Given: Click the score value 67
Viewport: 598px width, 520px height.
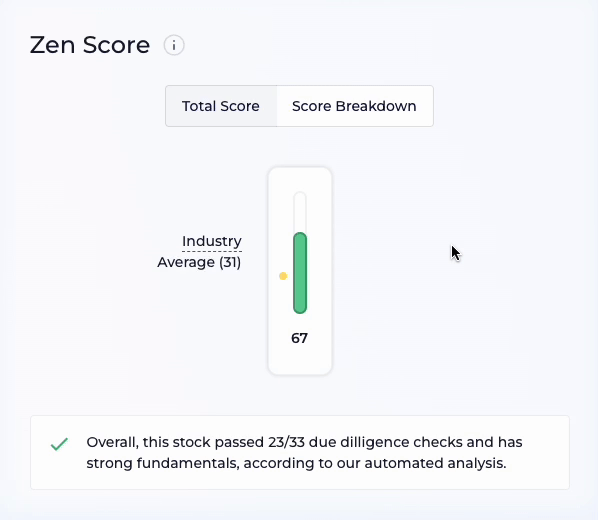Looking at the screenshot, I should (x=299, y=338).
